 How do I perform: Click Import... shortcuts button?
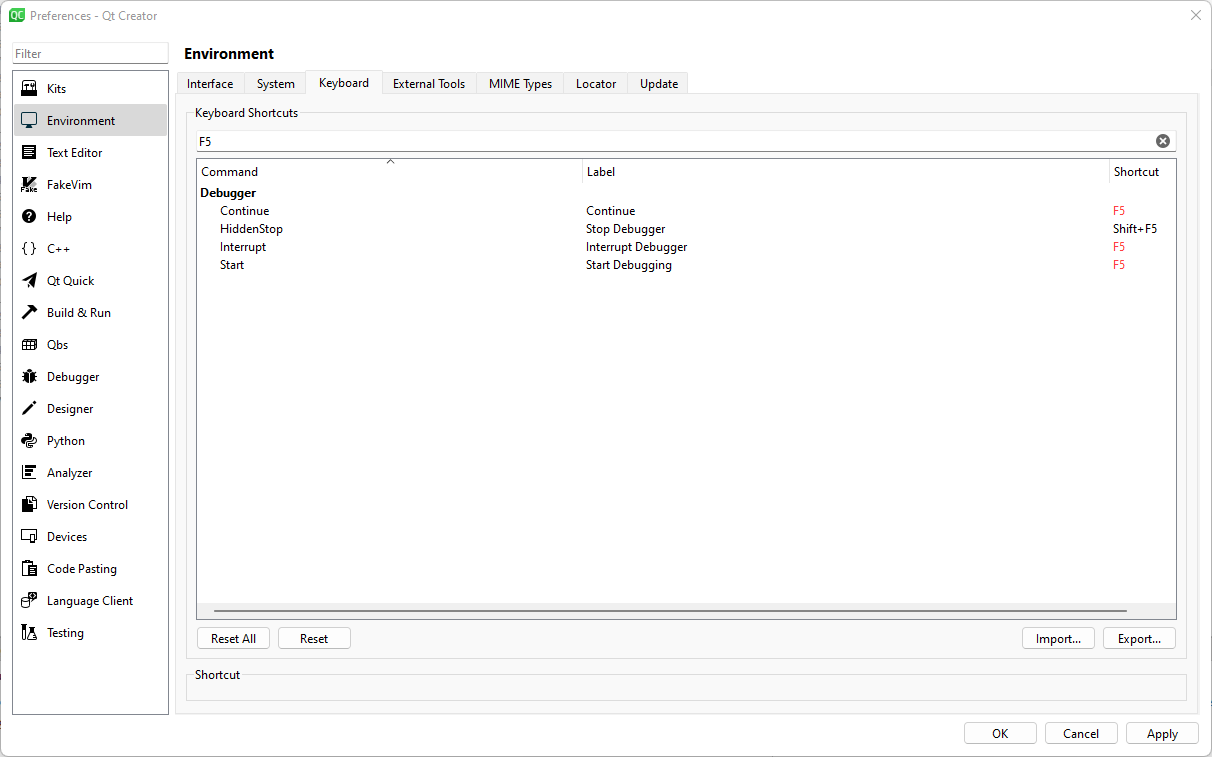pyautogui.click(x=1059, y=639)
